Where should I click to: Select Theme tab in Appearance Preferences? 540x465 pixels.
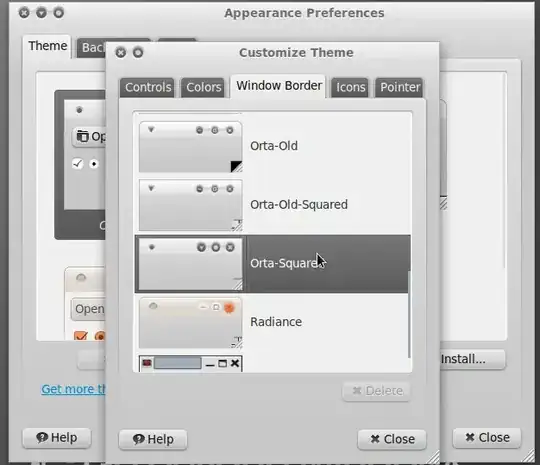(x=48, y=46)
